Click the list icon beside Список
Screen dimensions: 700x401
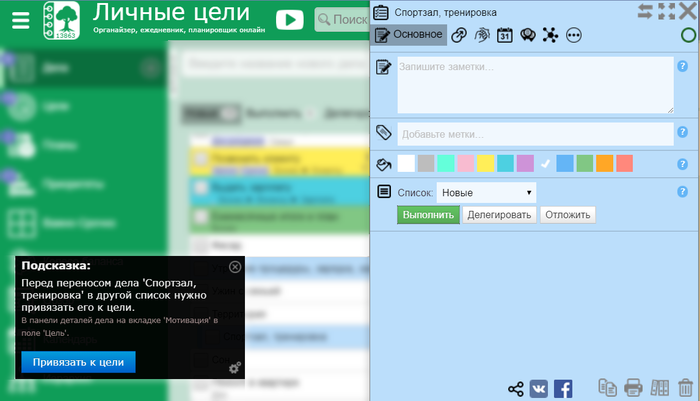pos(384,192)
